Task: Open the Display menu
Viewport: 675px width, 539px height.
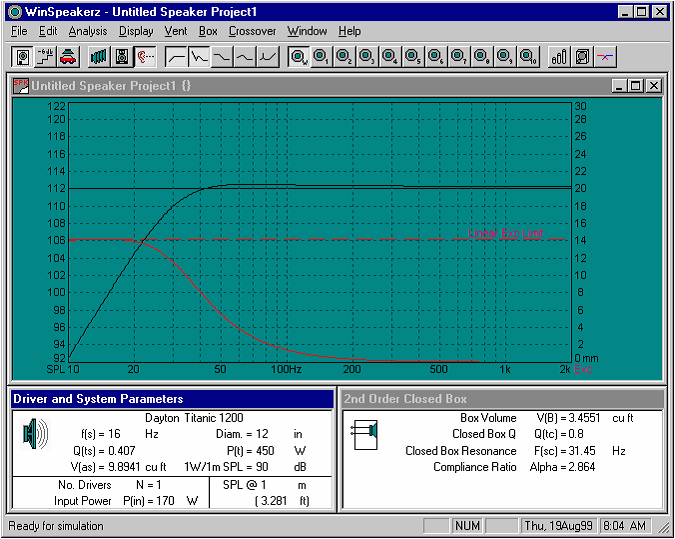Action: [x=136, y=31]
